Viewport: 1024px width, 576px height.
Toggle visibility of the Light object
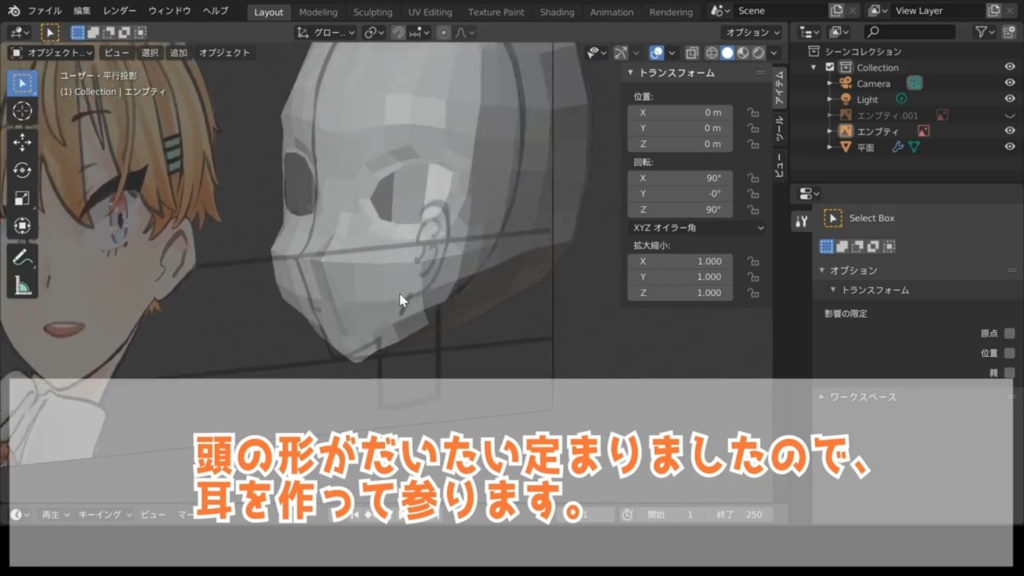click(1010, 99)
